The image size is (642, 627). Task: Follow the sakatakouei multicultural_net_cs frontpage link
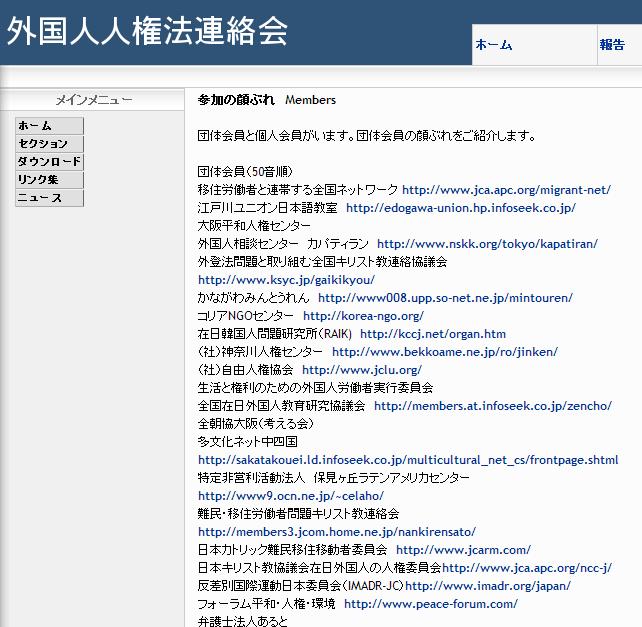click(408, 460)
